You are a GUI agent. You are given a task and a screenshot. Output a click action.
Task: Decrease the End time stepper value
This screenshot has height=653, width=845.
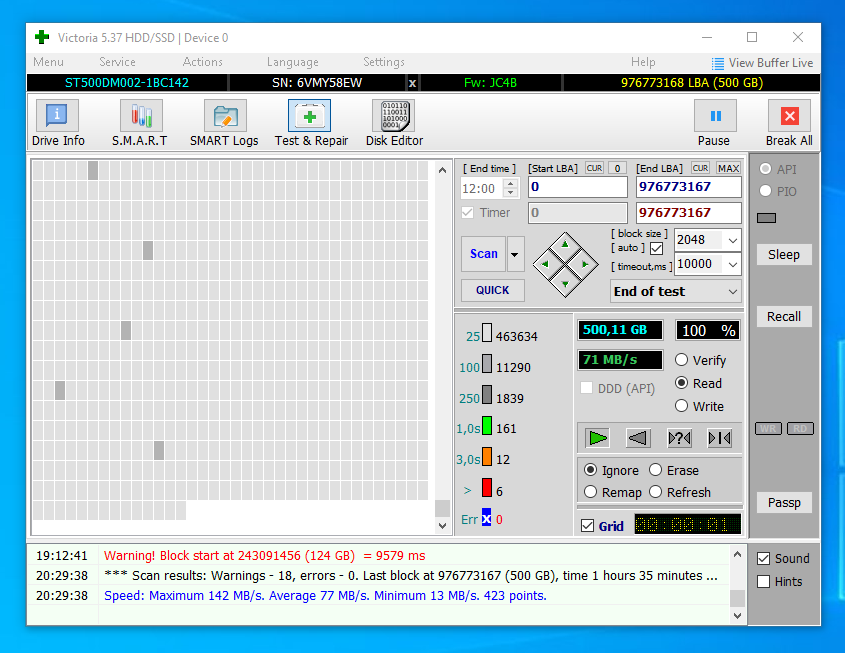click(510, 193)
